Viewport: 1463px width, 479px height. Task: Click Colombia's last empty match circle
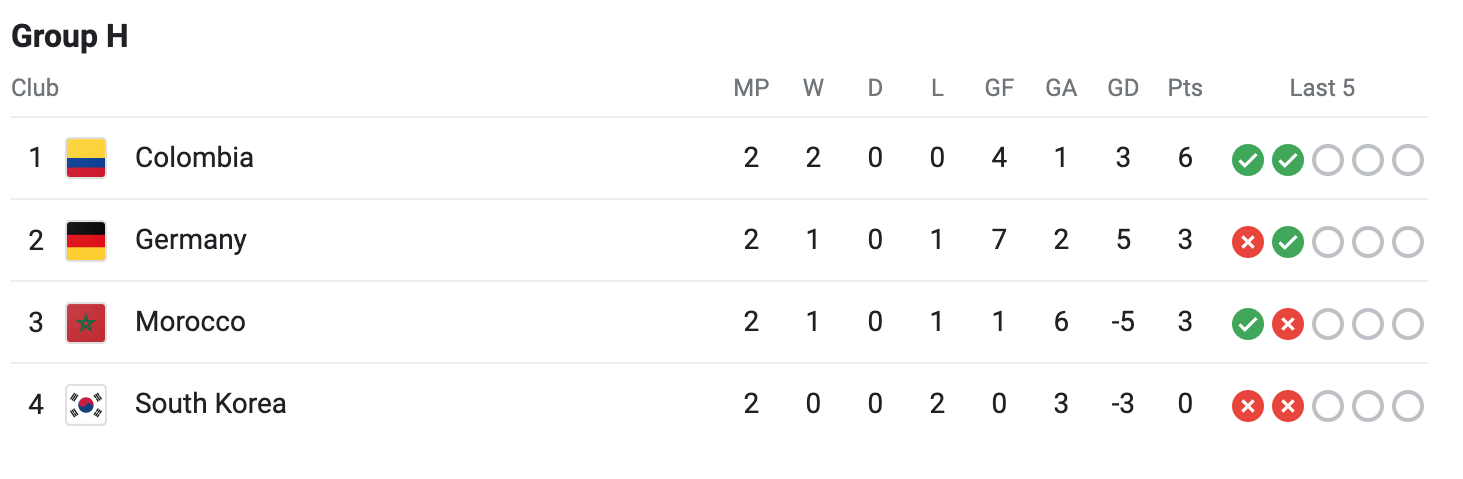[x=1407, y=159]
